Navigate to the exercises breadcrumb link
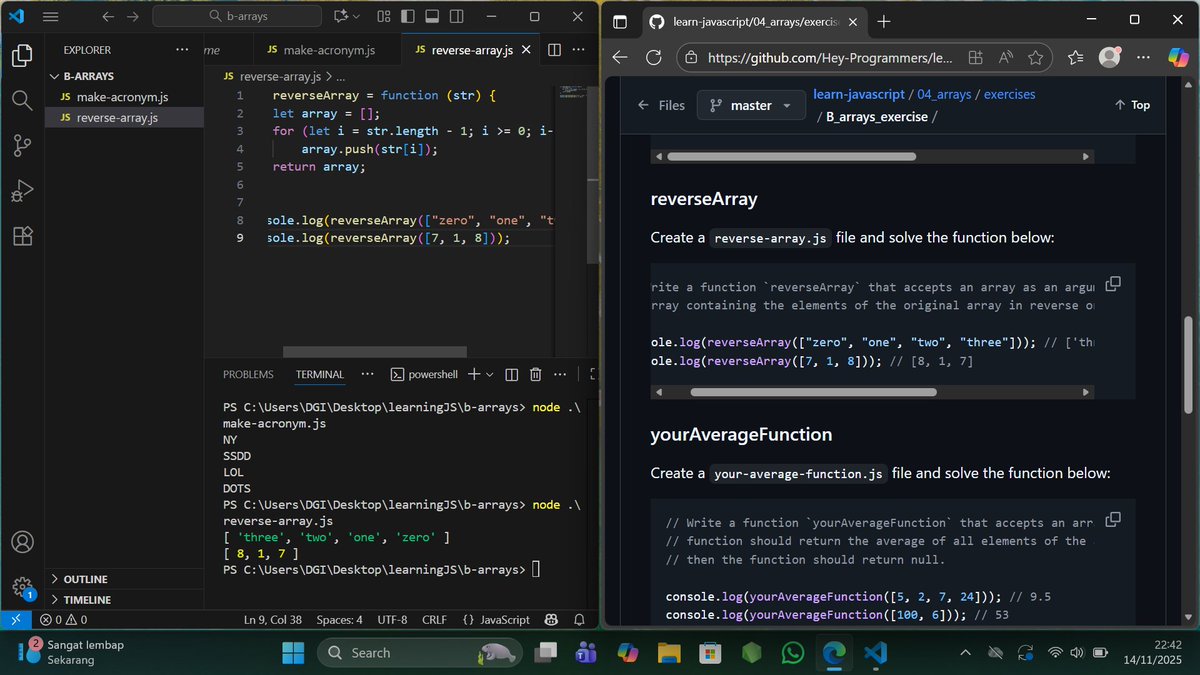Viewport: 1200px width, 675px height. tap(1009, 94)
